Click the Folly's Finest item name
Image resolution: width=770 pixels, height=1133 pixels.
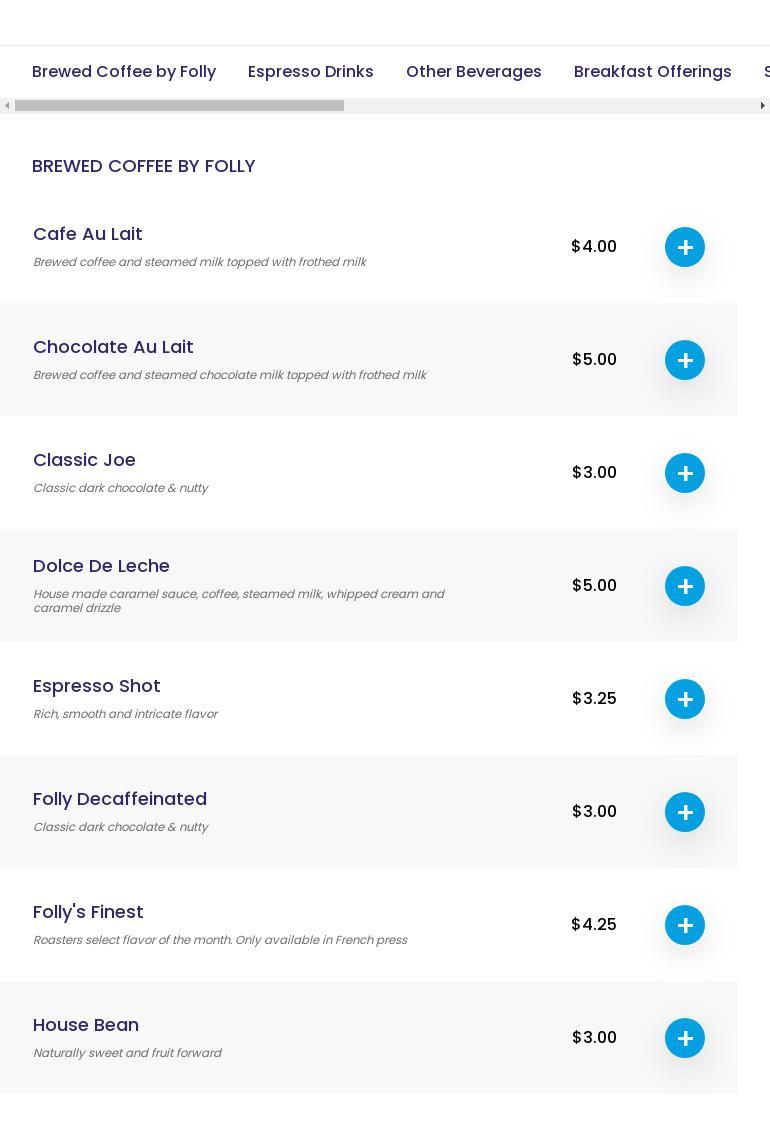point(88,912)
